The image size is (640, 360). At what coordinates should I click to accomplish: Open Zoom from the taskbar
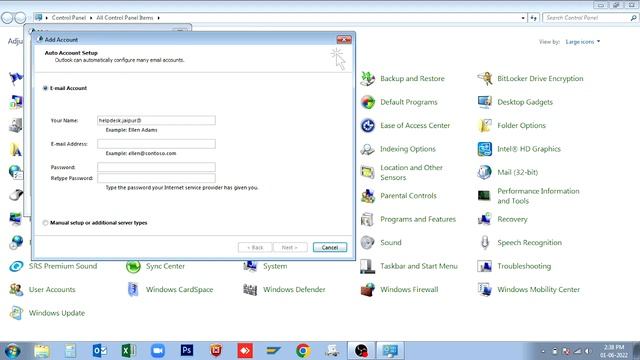(158, 351)
